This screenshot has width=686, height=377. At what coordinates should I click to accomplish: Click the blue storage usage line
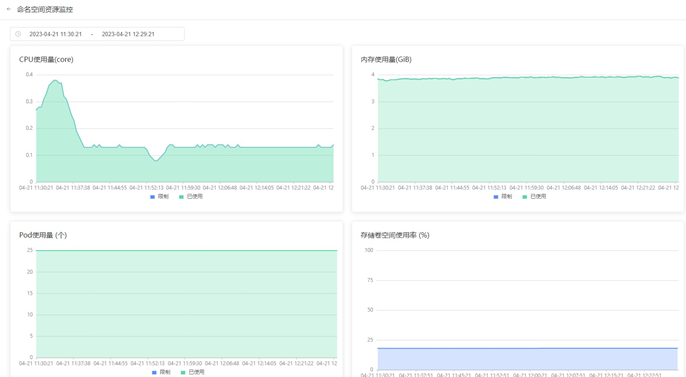527,349
